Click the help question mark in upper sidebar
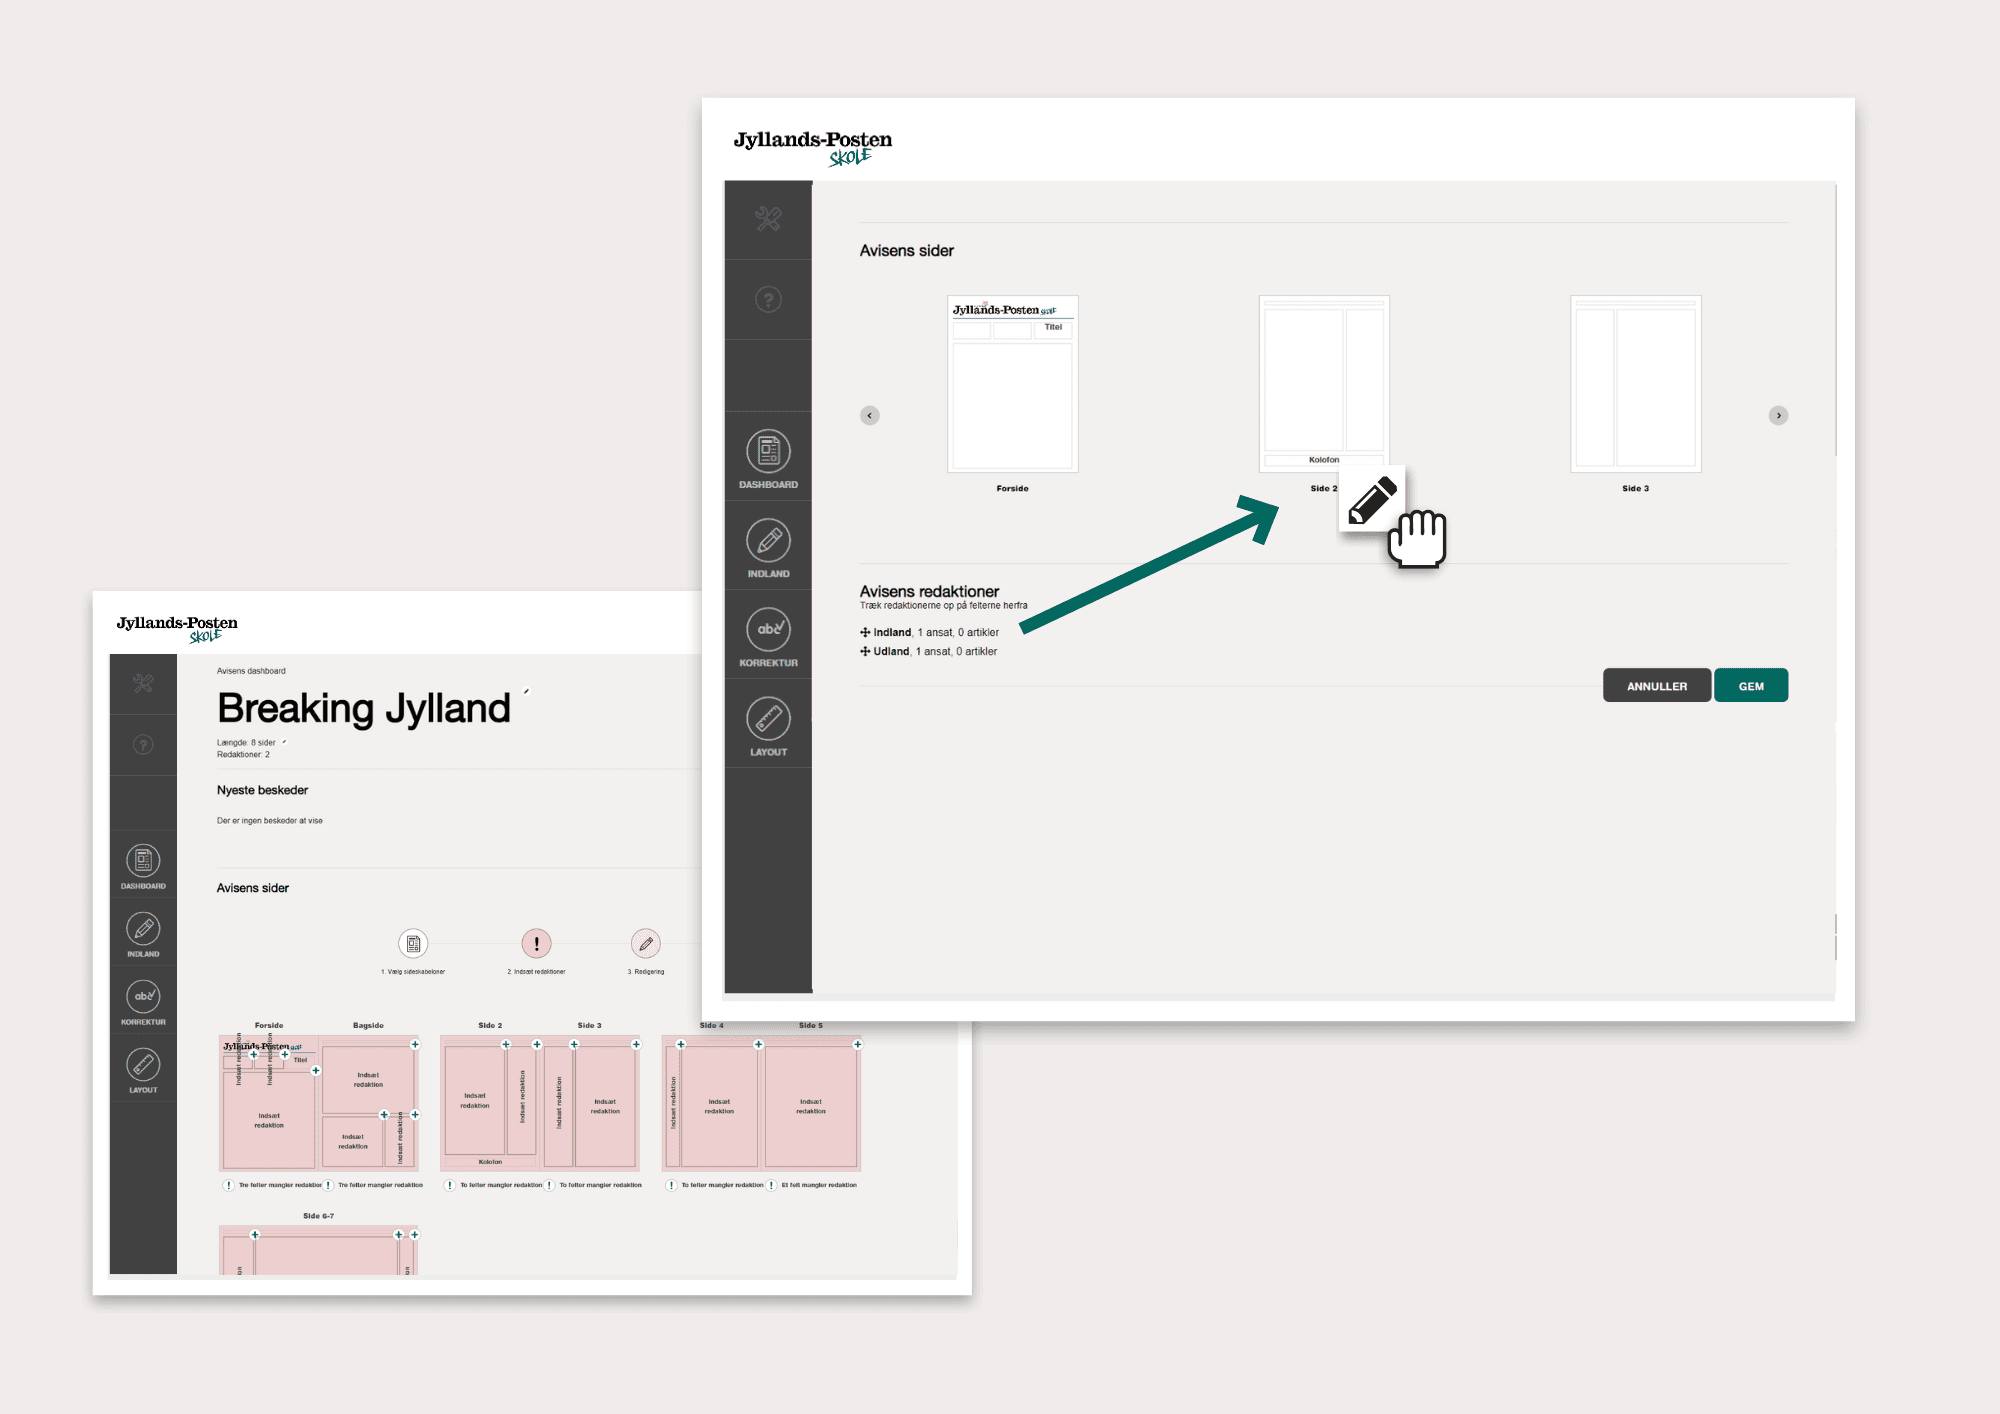Image resolution: width=2000 pixels, height=1414 pixels. coord(768,299)
